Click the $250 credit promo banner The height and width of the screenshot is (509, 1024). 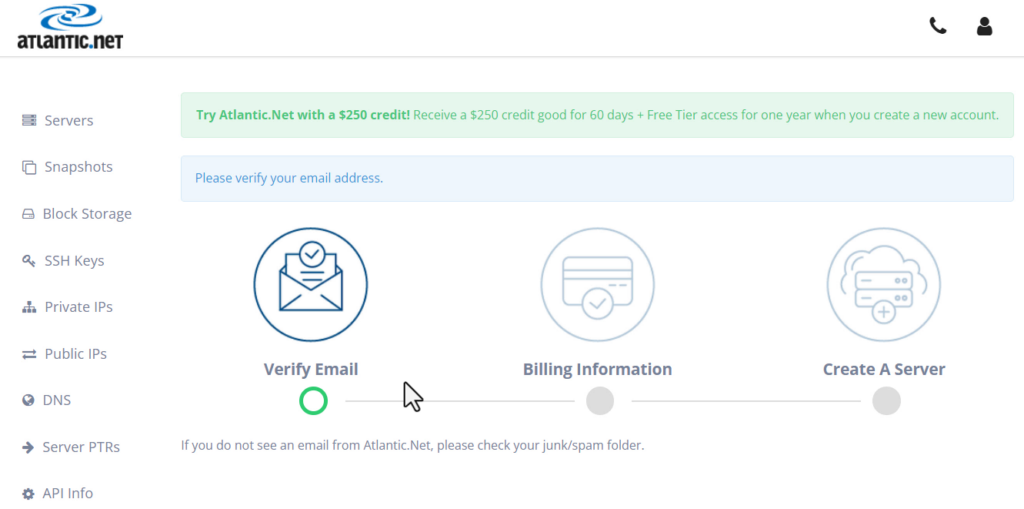tap(598, 115)
